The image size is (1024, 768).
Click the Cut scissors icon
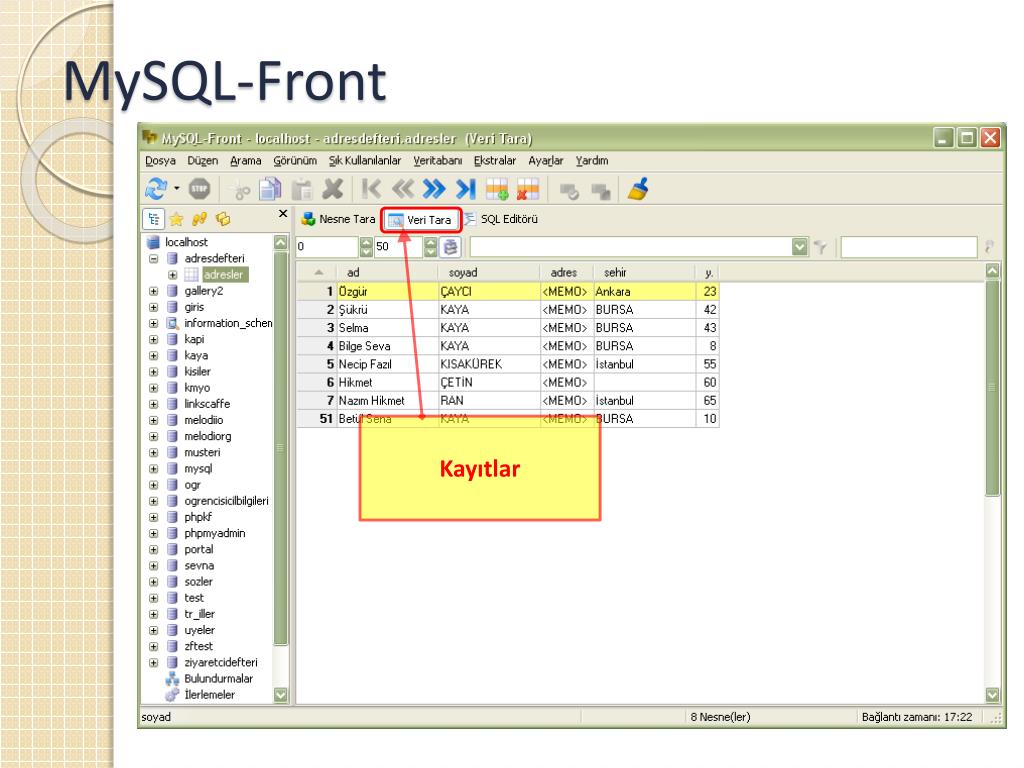(241, 190)
